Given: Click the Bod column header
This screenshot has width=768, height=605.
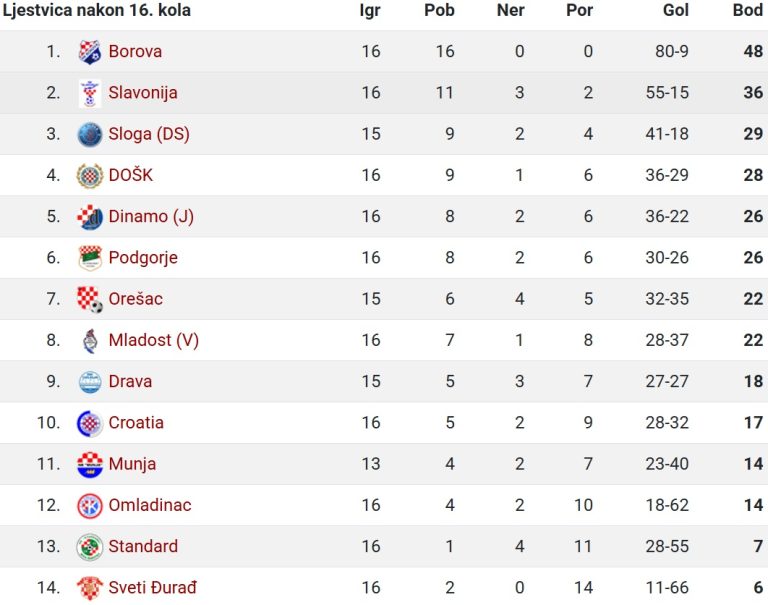Looking at the screenshot, I should pos(748,10).
